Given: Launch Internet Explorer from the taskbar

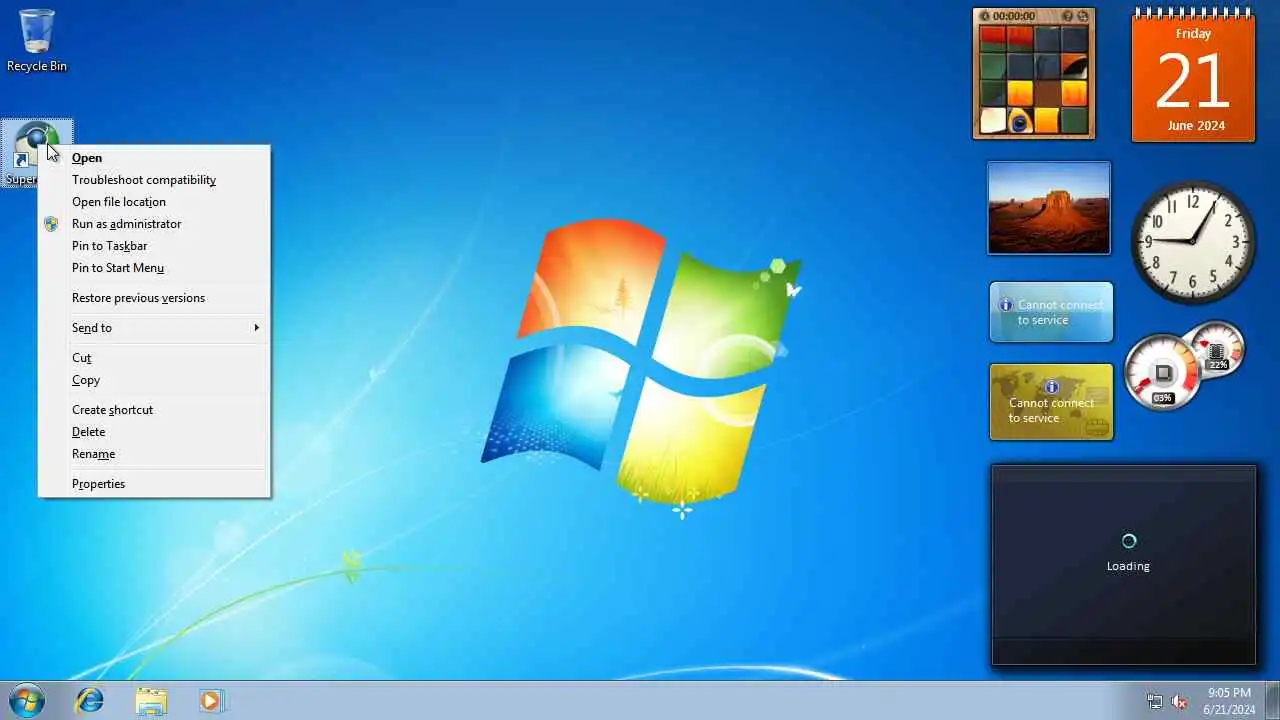Looking at the screenshot, I should [90, 700].
